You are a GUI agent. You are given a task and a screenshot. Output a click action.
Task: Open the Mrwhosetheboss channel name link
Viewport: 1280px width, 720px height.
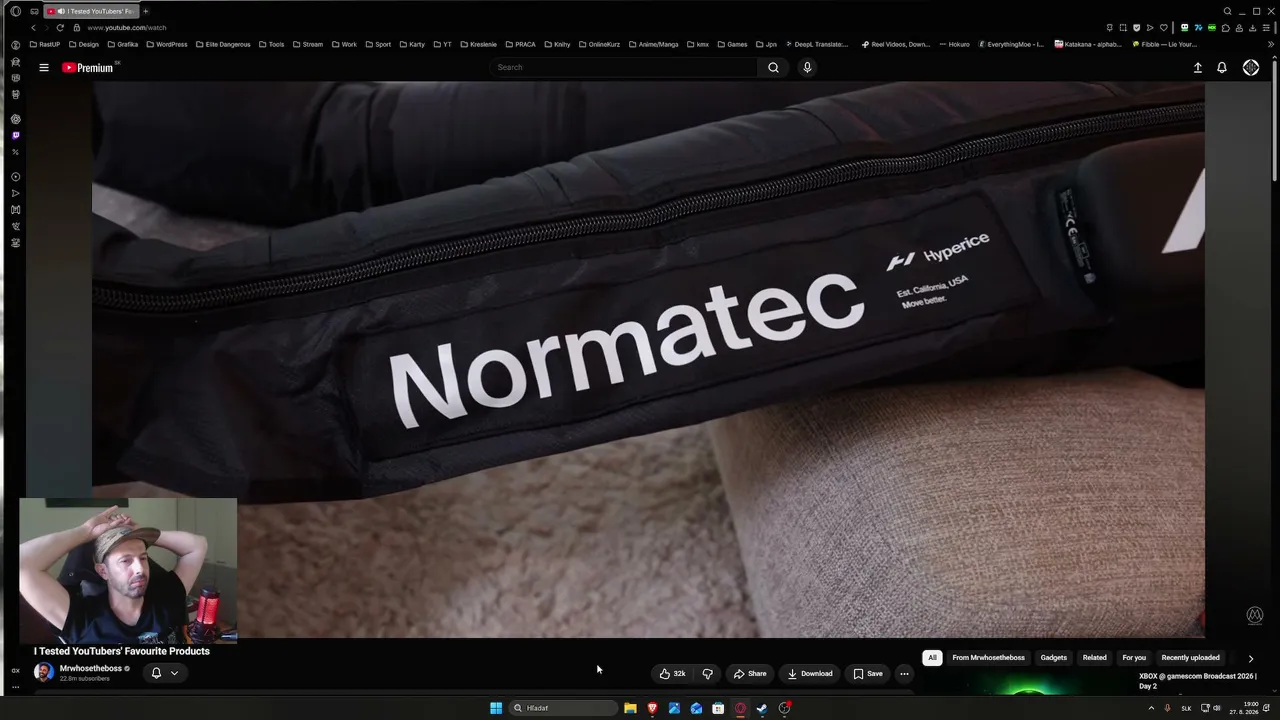click(x=91, y=668)
